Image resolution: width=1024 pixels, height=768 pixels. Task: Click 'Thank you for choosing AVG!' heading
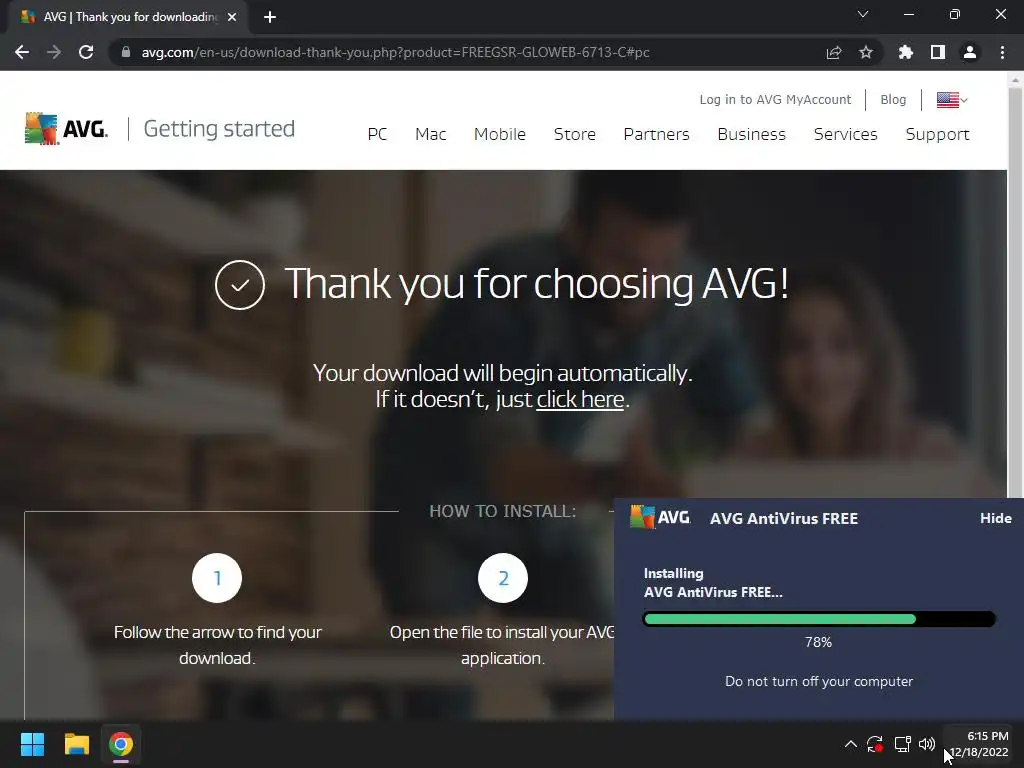[x=537, y=283]
